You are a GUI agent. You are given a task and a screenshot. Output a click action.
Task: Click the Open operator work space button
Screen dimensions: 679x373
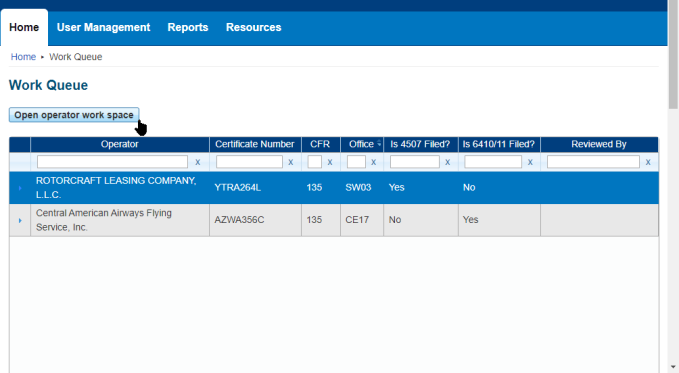74,115
